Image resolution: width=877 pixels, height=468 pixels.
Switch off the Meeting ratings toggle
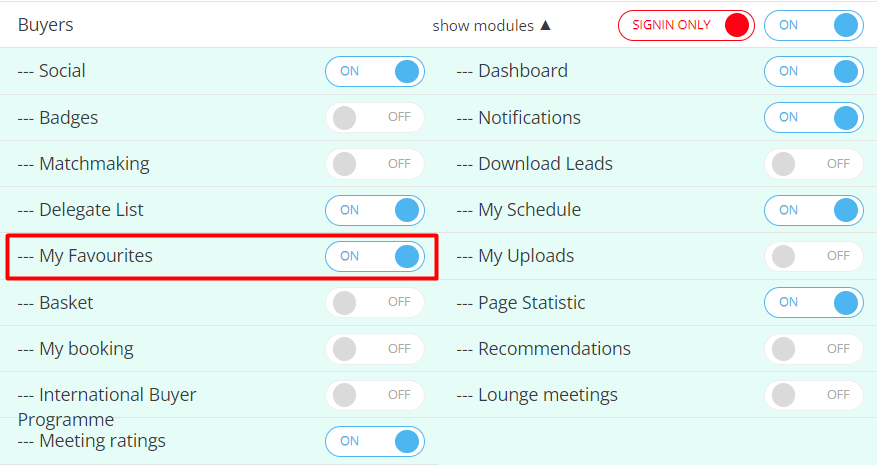point(374,441)
